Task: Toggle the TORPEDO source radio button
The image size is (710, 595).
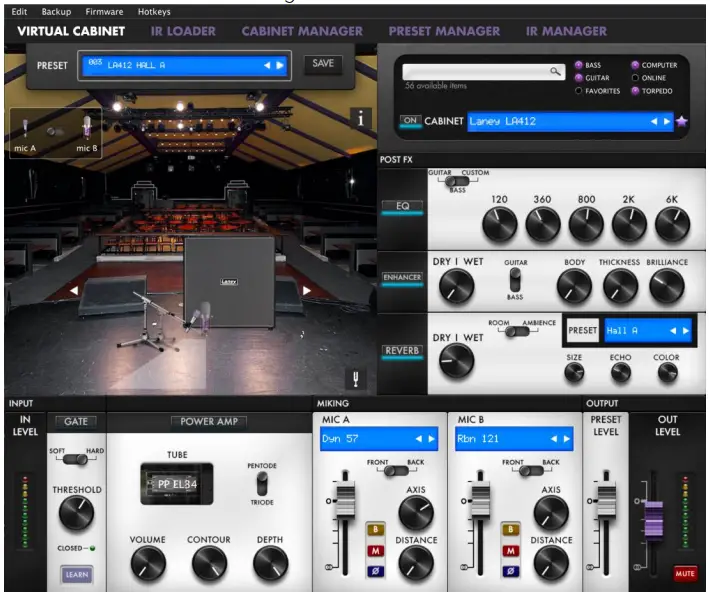Action: tap(635, 91)
